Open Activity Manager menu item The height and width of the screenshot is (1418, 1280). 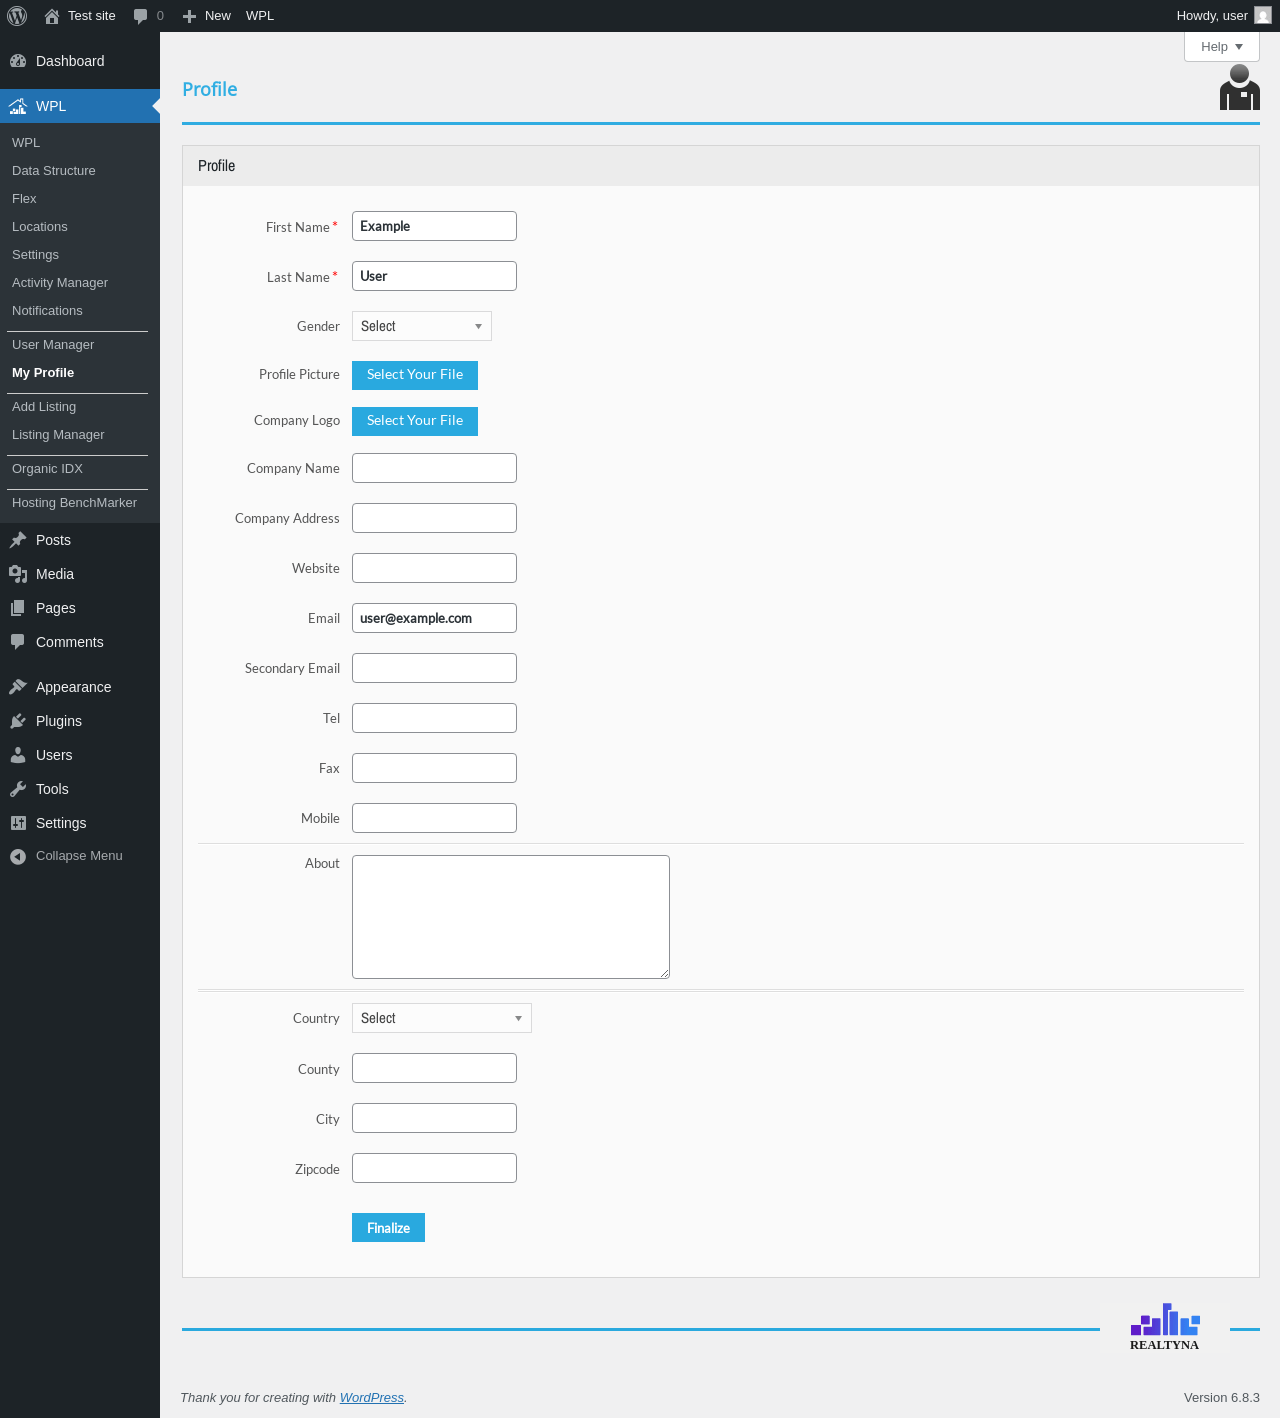tap(60, 283)
